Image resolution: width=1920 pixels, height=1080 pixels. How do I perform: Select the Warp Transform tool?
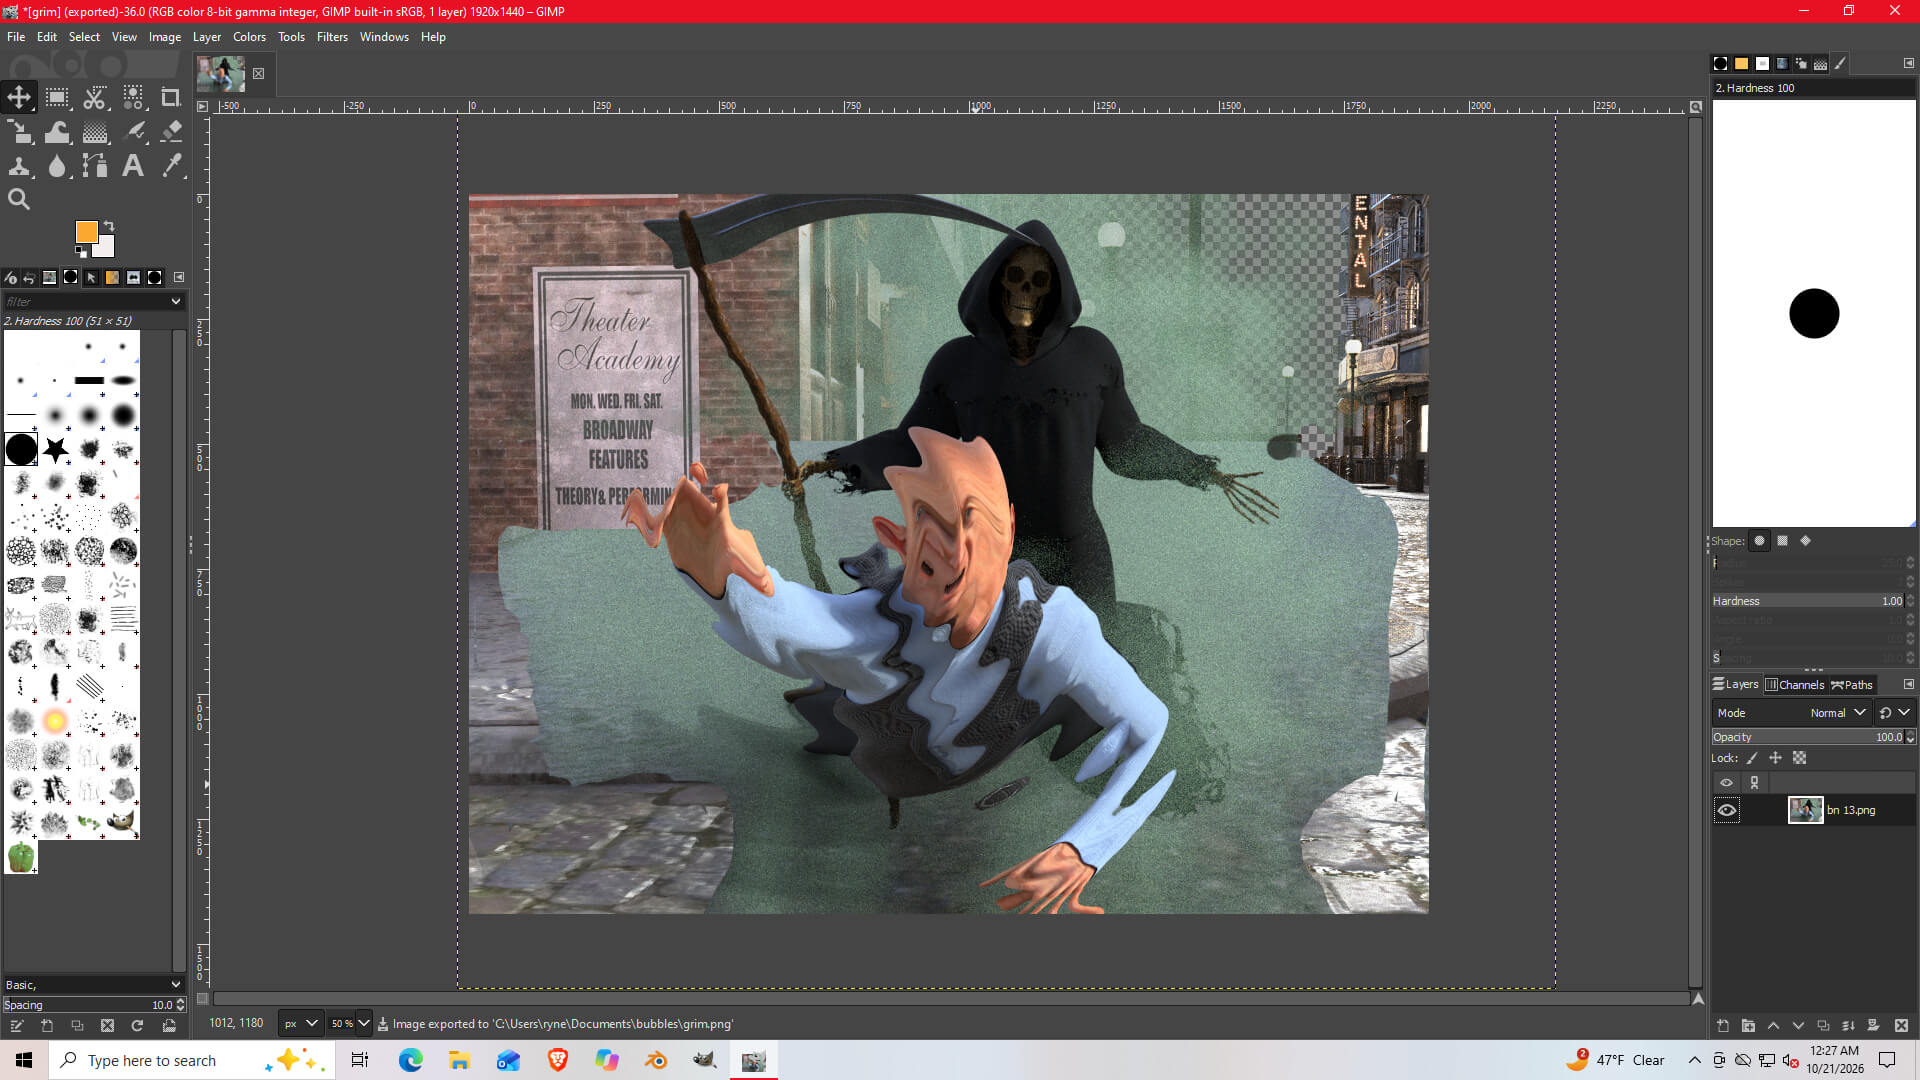[x=57, y=132]
